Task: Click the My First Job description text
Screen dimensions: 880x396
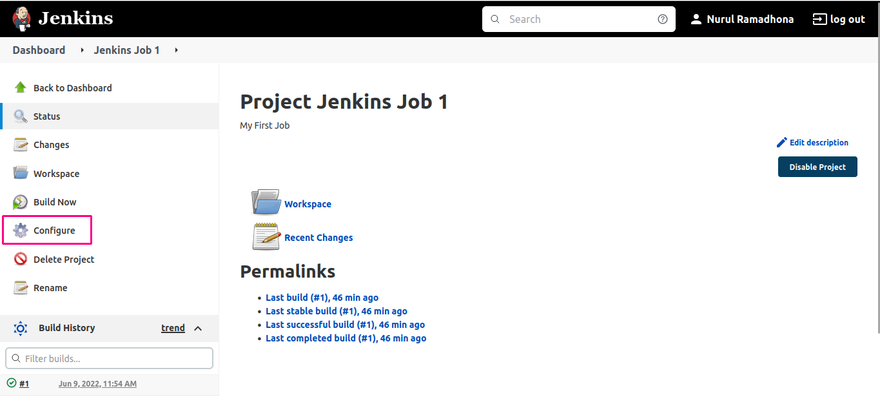Action: (x=265, y=126)
